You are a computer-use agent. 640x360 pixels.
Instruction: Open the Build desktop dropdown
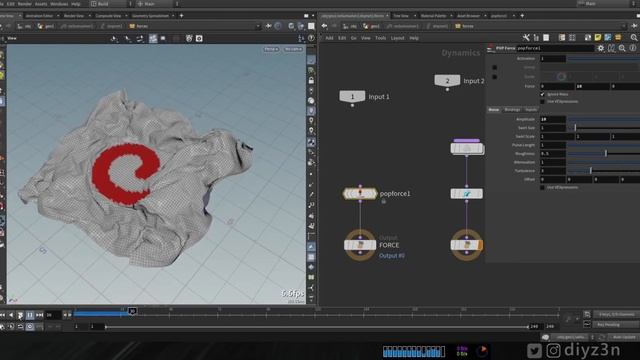[110, 4]
